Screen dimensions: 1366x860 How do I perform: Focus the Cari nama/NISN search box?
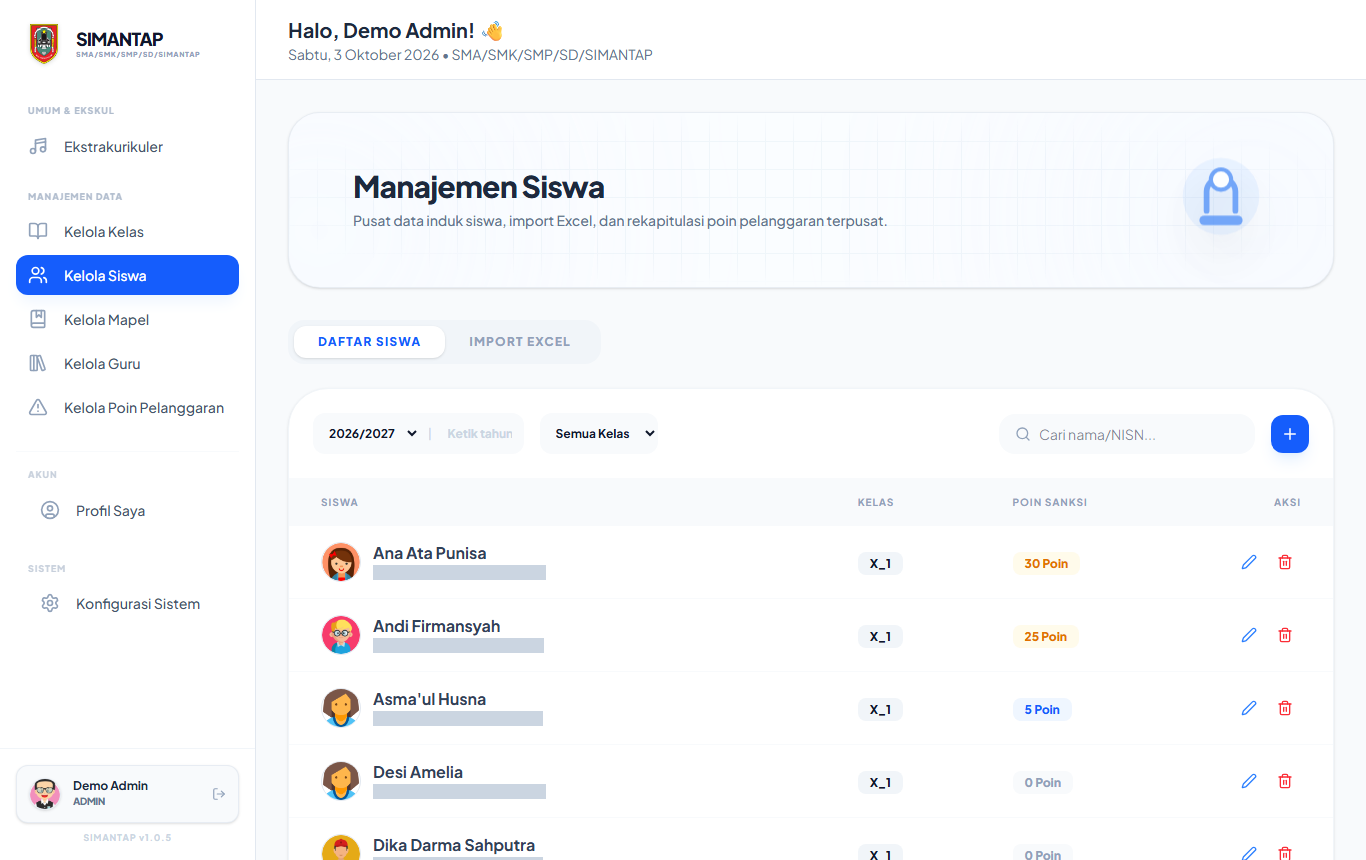(x=1127, y=435)
